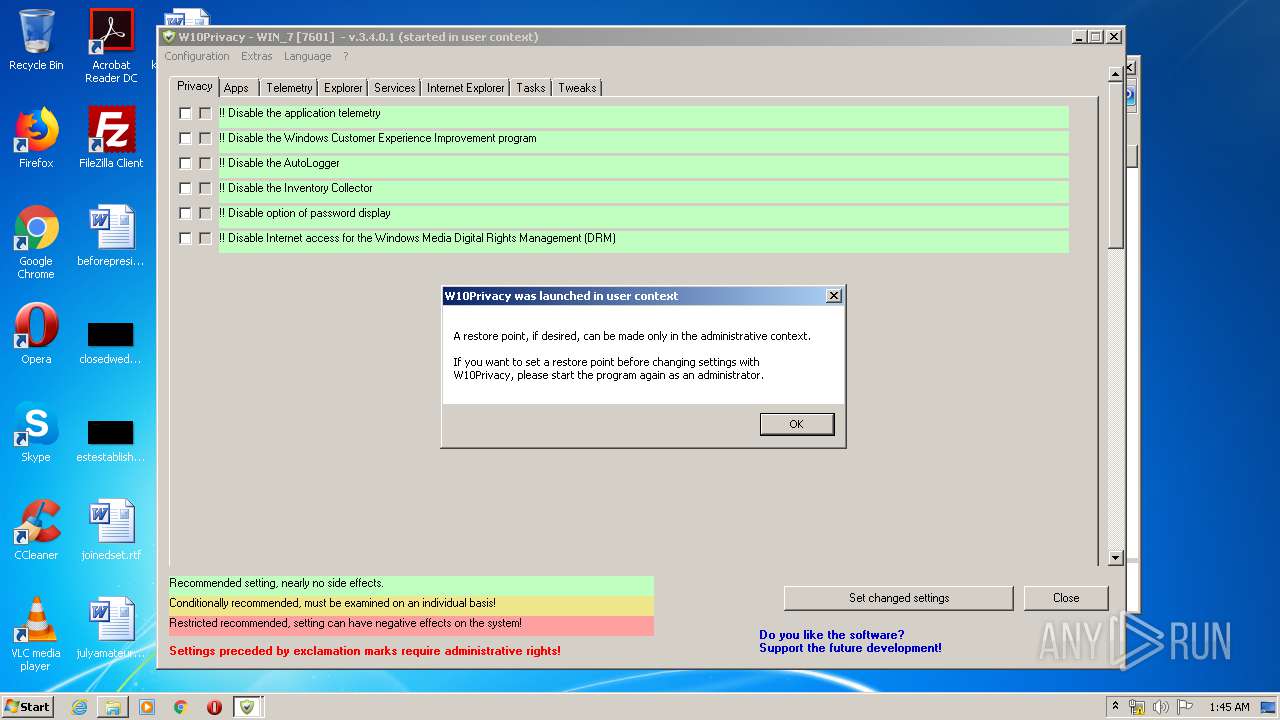
Task: Launch Acrobat Reader DC from desktop
Action: click(111, 46)
